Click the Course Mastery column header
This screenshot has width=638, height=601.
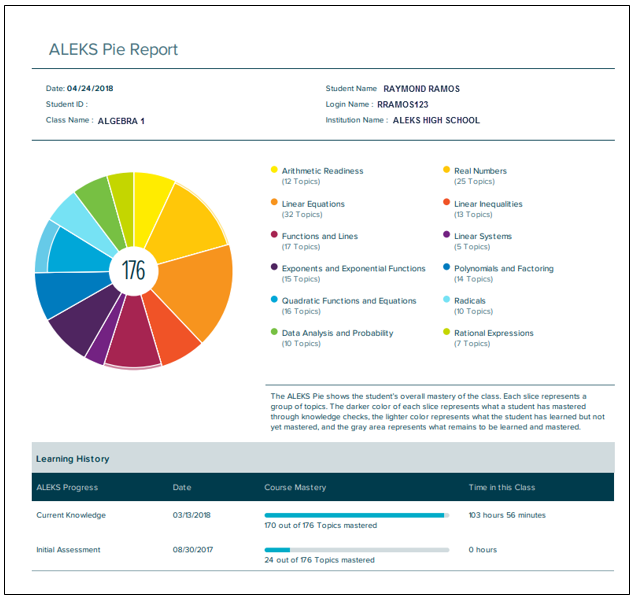pyautogui.click(x=295, y=487)
